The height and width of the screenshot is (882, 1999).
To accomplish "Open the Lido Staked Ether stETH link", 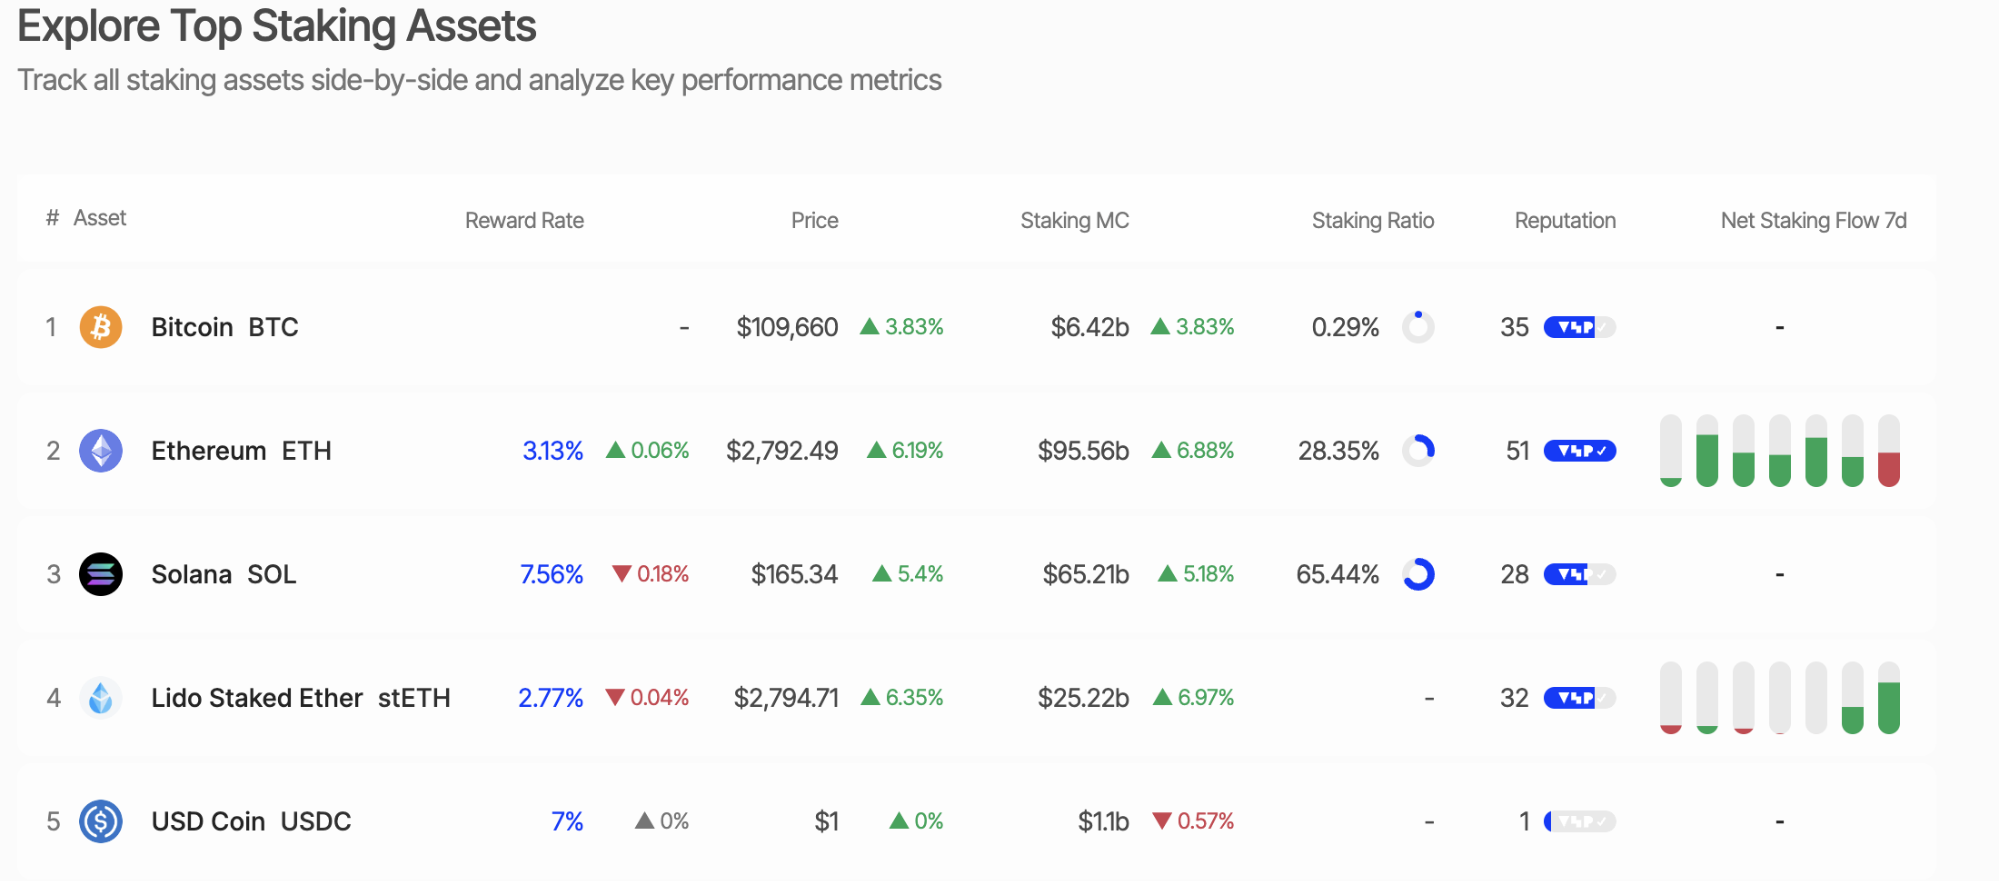I will (300, 698).
